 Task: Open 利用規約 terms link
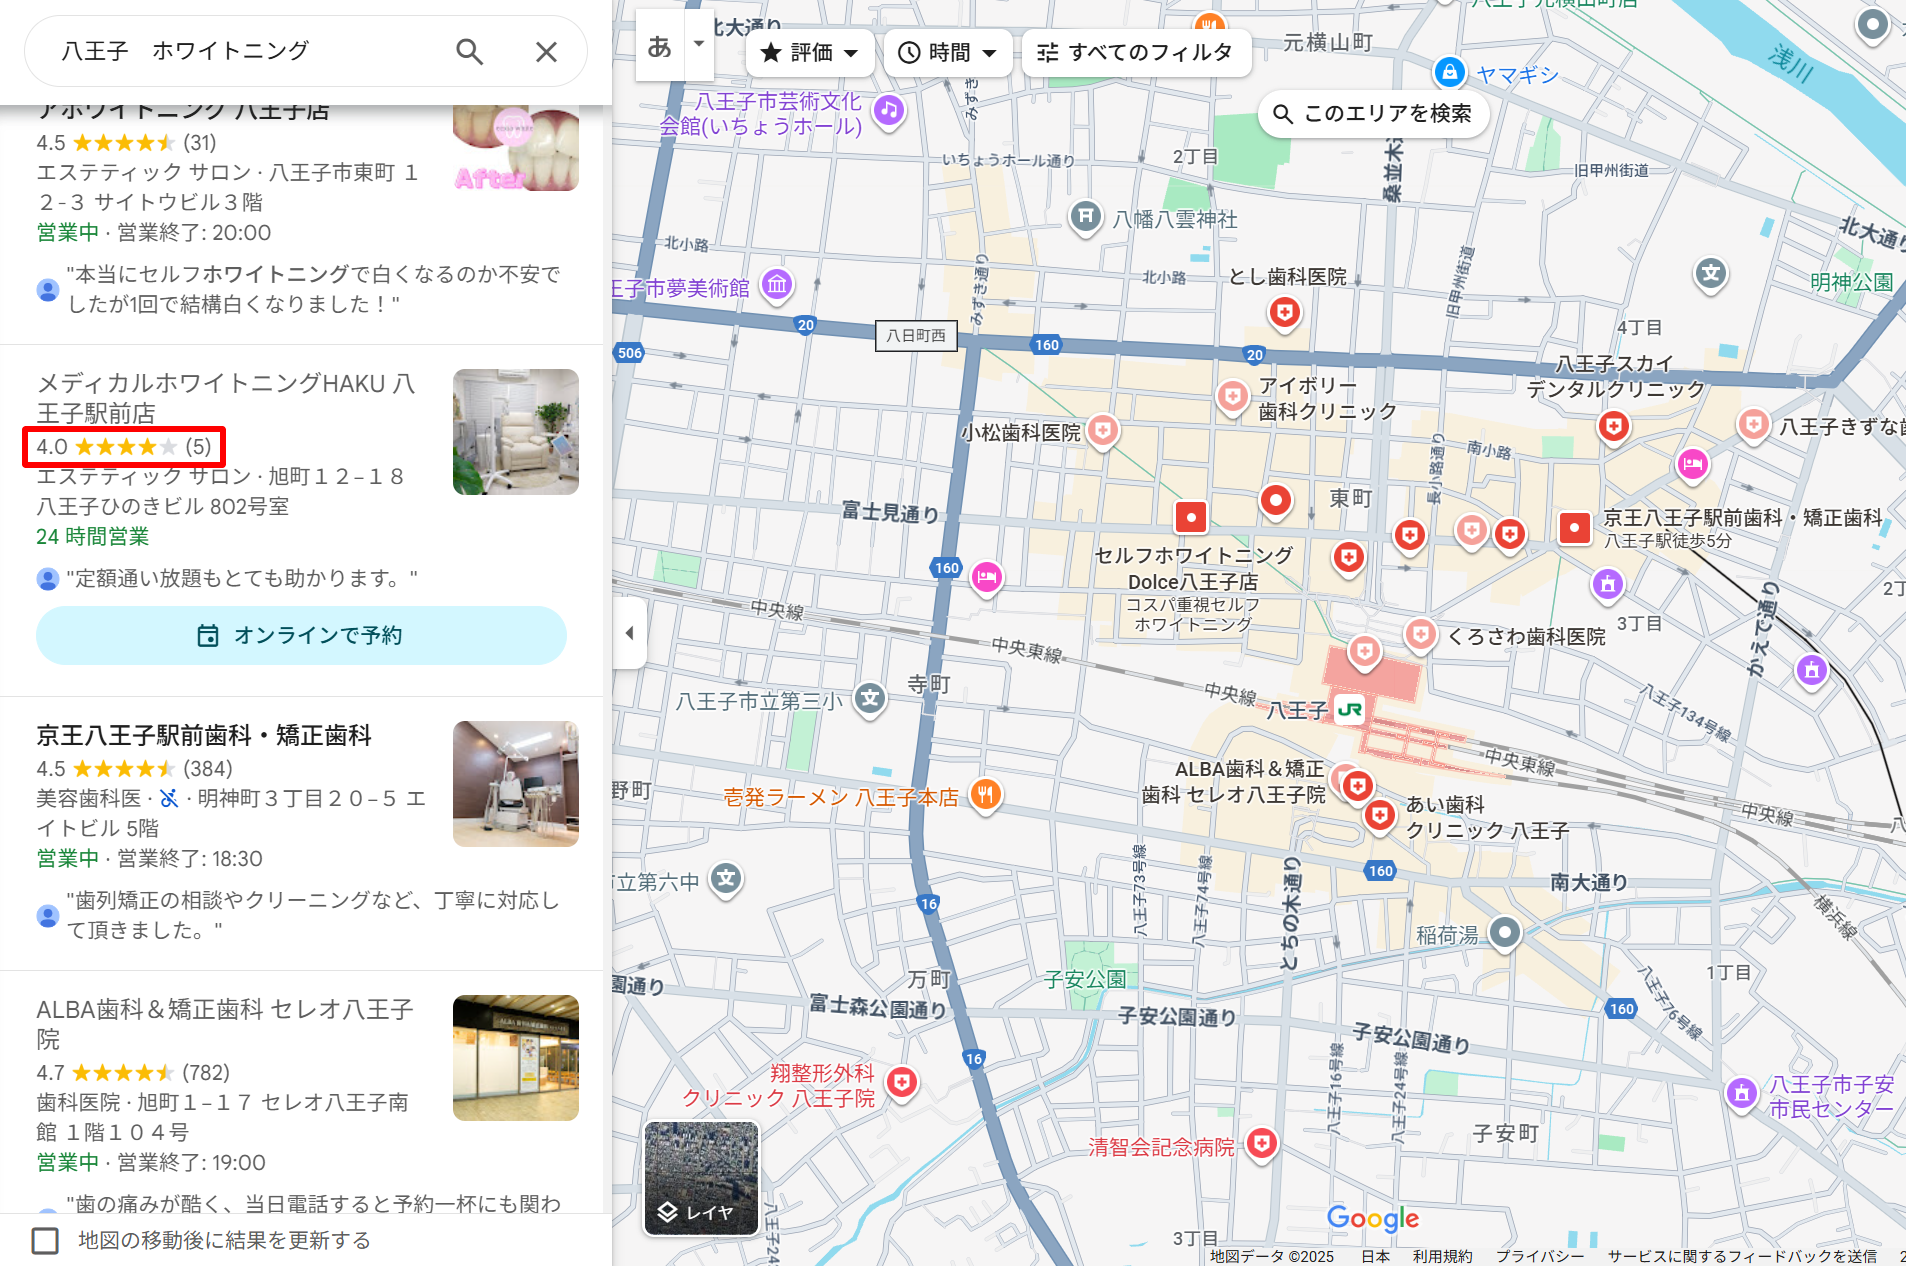[x=1442, y=1256]
